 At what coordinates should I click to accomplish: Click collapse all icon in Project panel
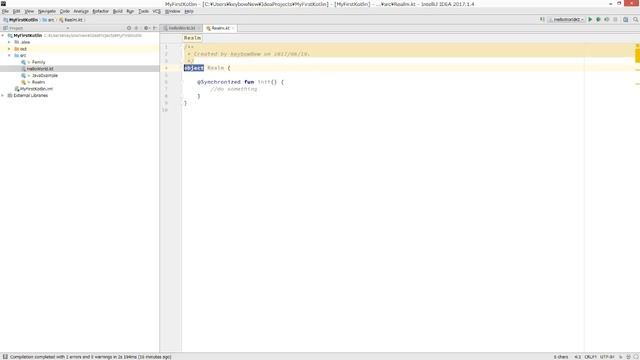point(136,28)
